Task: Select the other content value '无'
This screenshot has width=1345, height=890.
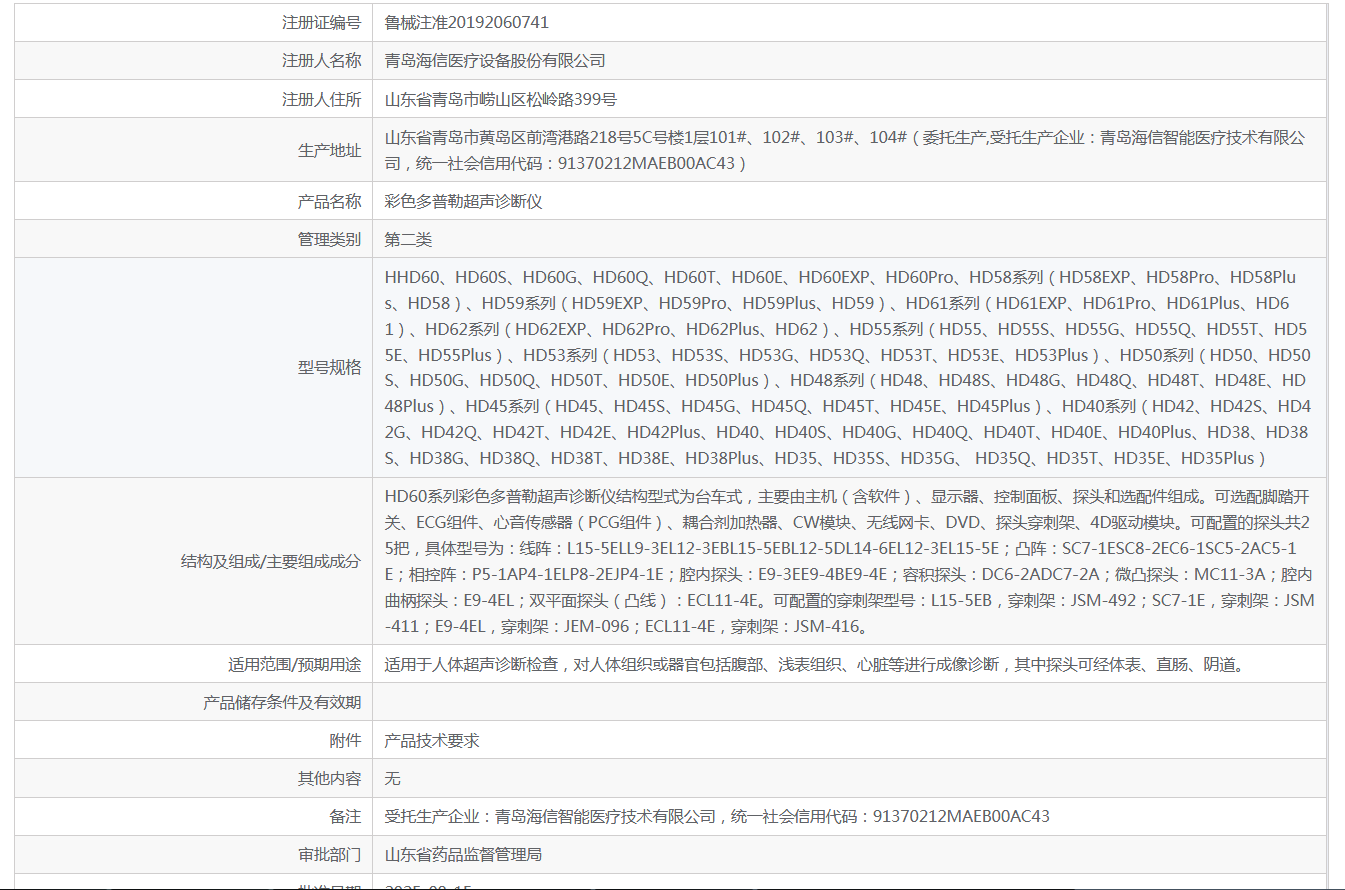Action: [x=393, y=778]
